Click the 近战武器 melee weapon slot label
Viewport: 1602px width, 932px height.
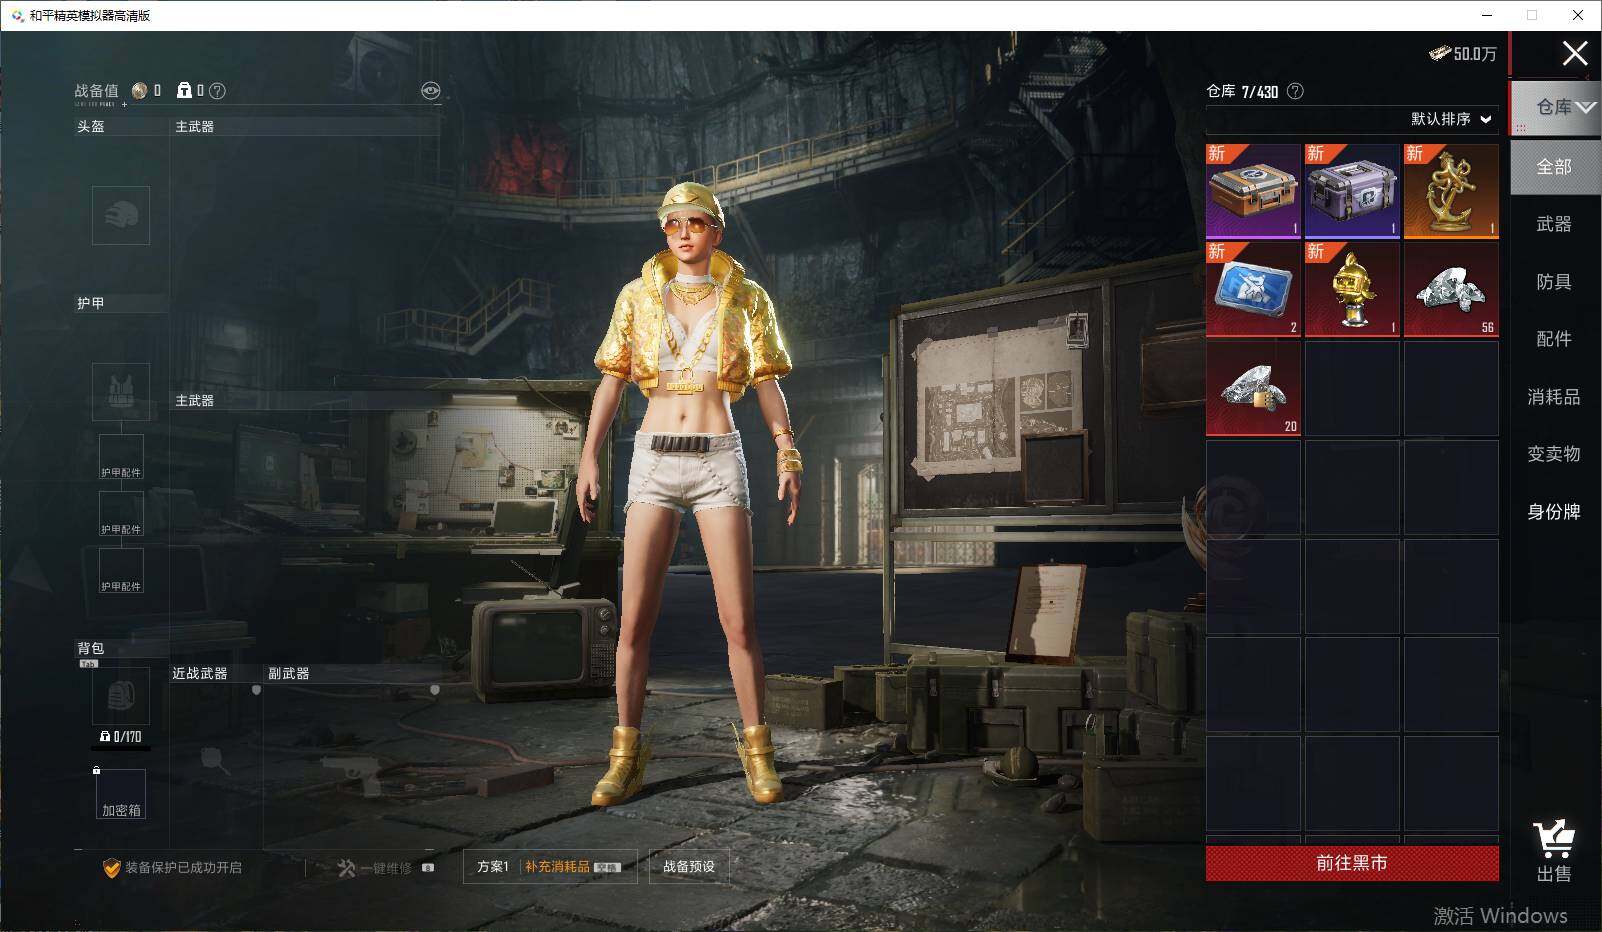tap(200, 674)
